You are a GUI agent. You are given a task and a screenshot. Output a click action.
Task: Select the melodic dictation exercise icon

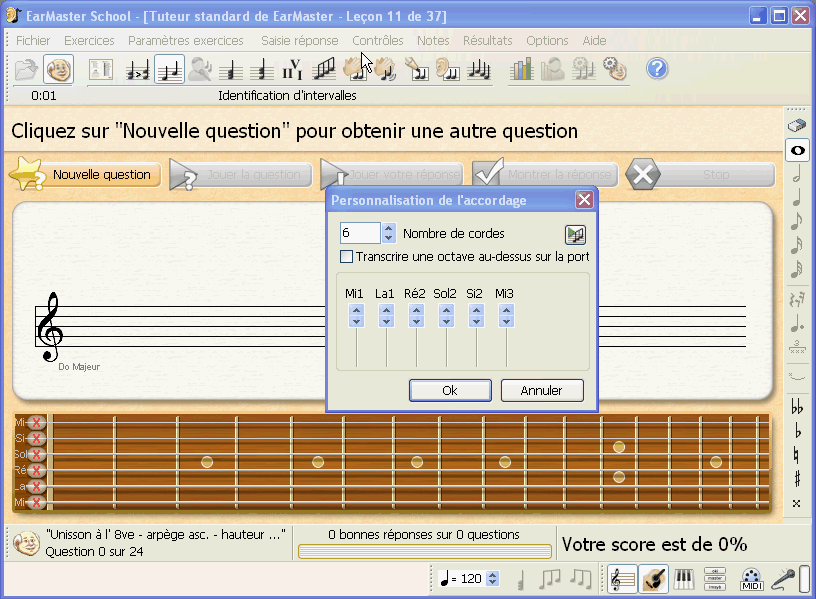click(478, 69)
